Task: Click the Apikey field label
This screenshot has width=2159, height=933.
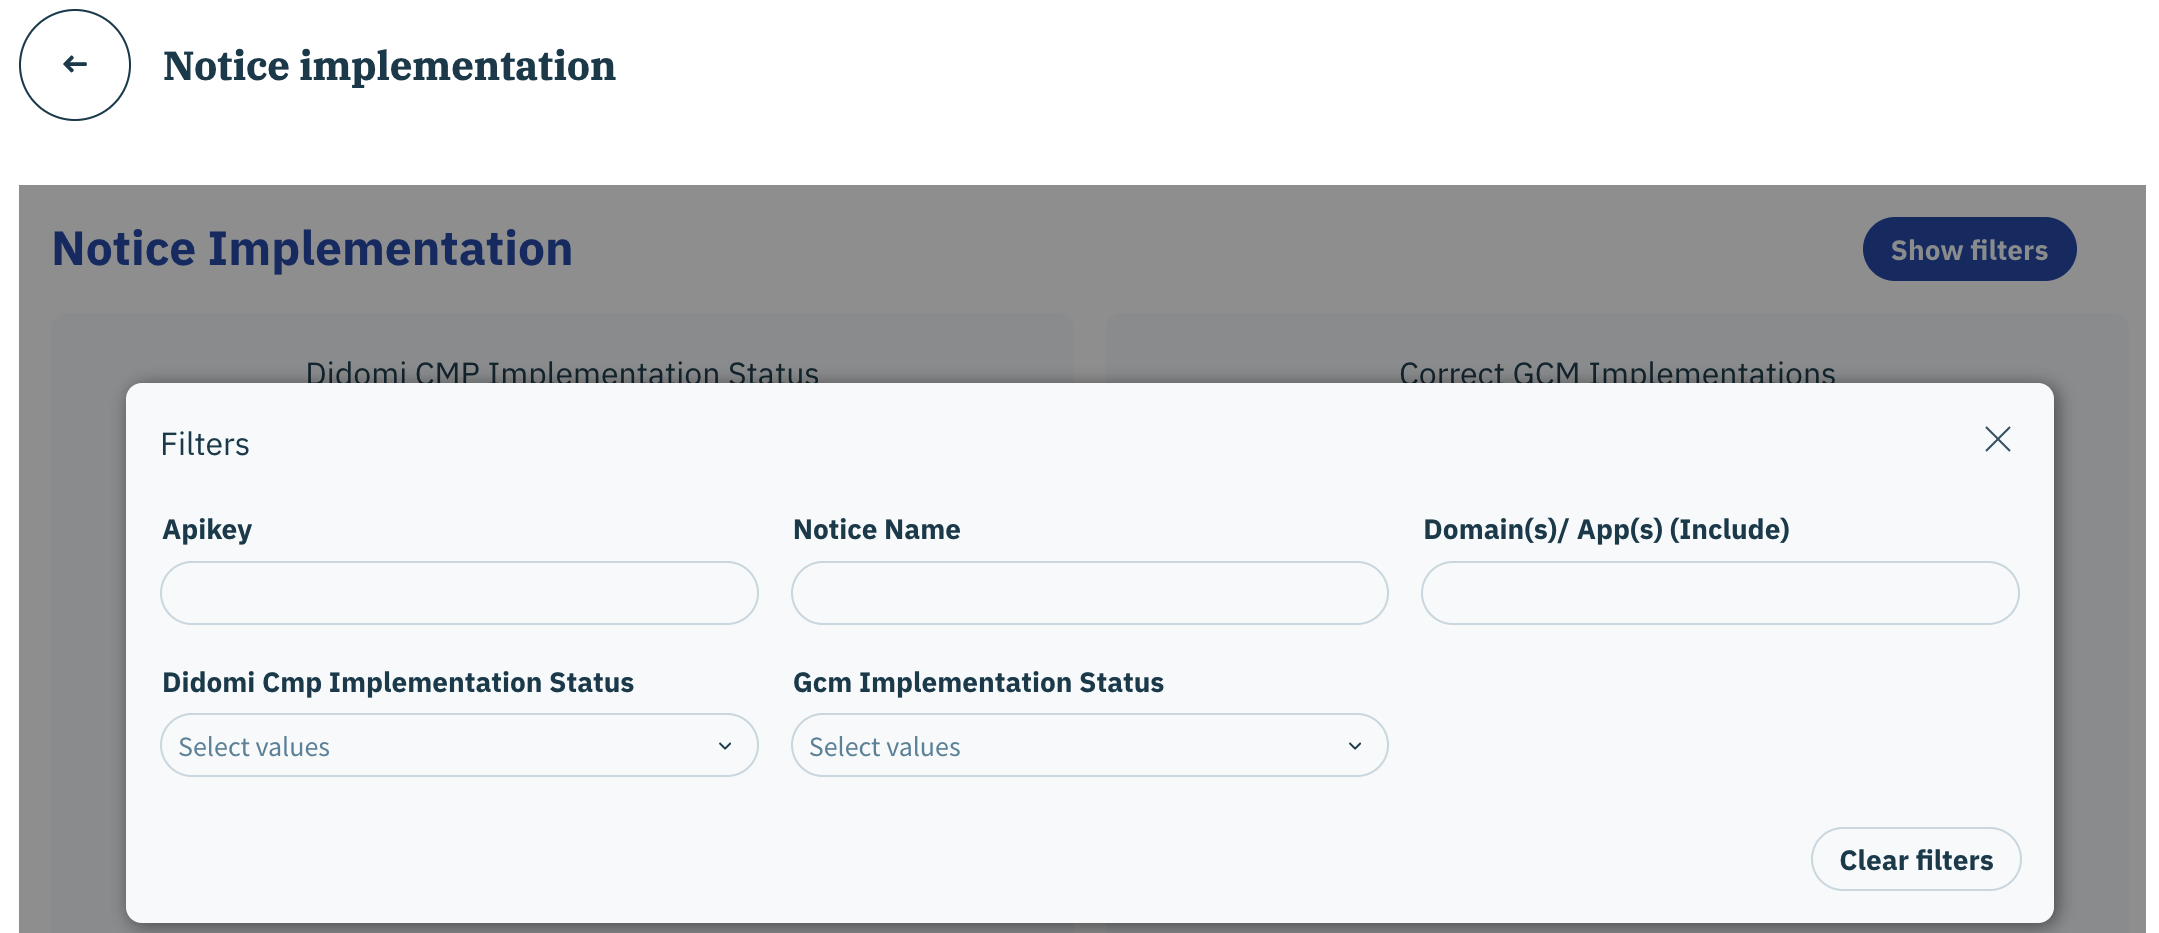Action: point(207,530)
